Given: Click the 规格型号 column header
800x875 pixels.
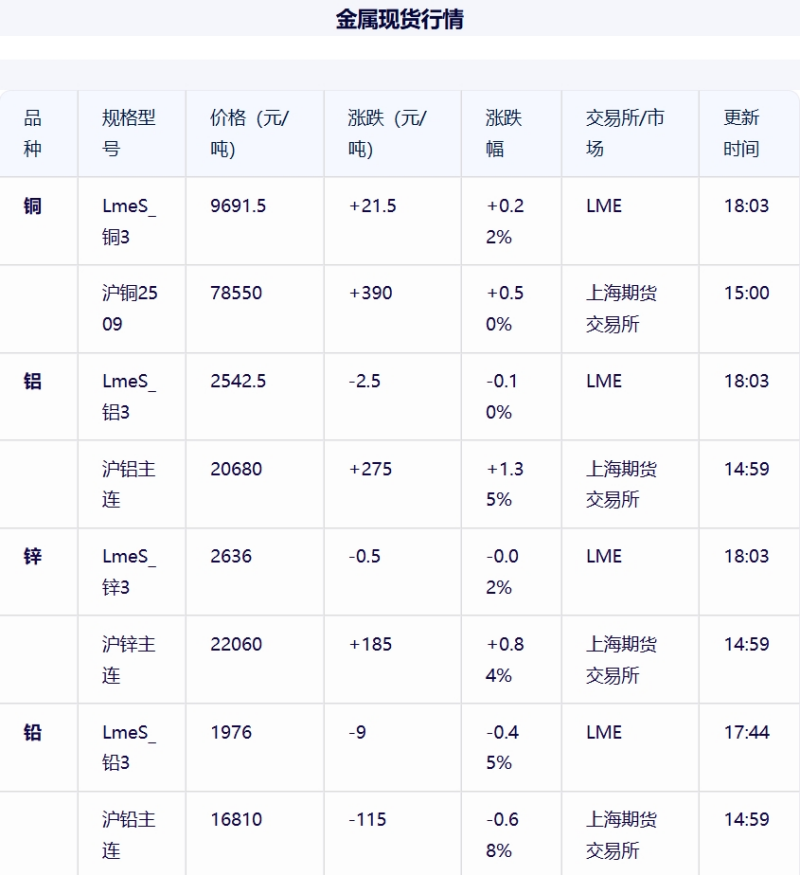Looking at the screenshot, I should [x=129, y=133].
